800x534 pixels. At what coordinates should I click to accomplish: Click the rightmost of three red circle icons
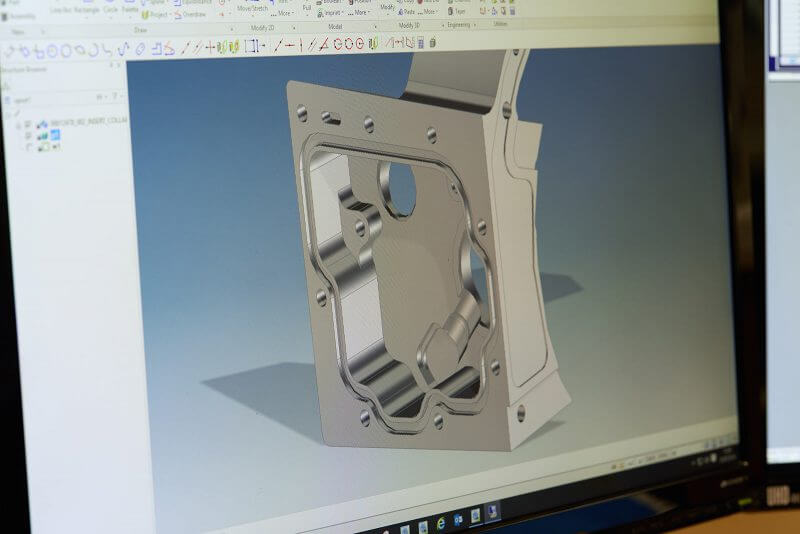[360, 44]
